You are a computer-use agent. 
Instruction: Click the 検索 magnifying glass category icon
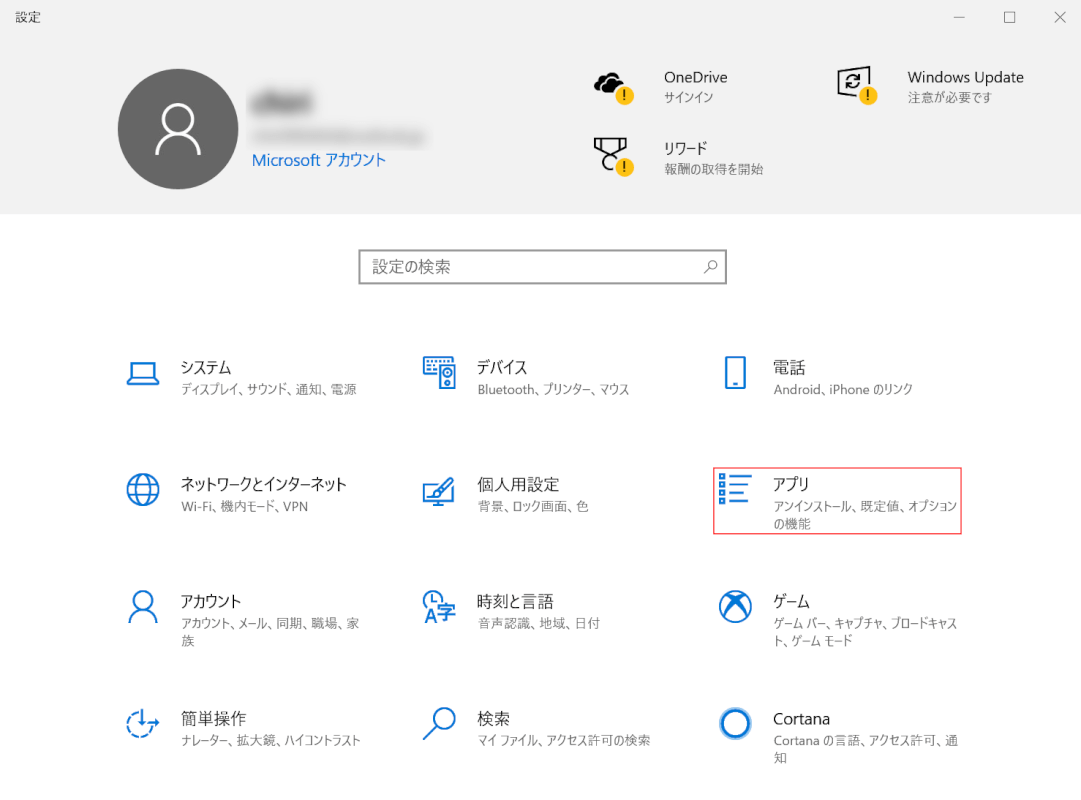(439, 723)
